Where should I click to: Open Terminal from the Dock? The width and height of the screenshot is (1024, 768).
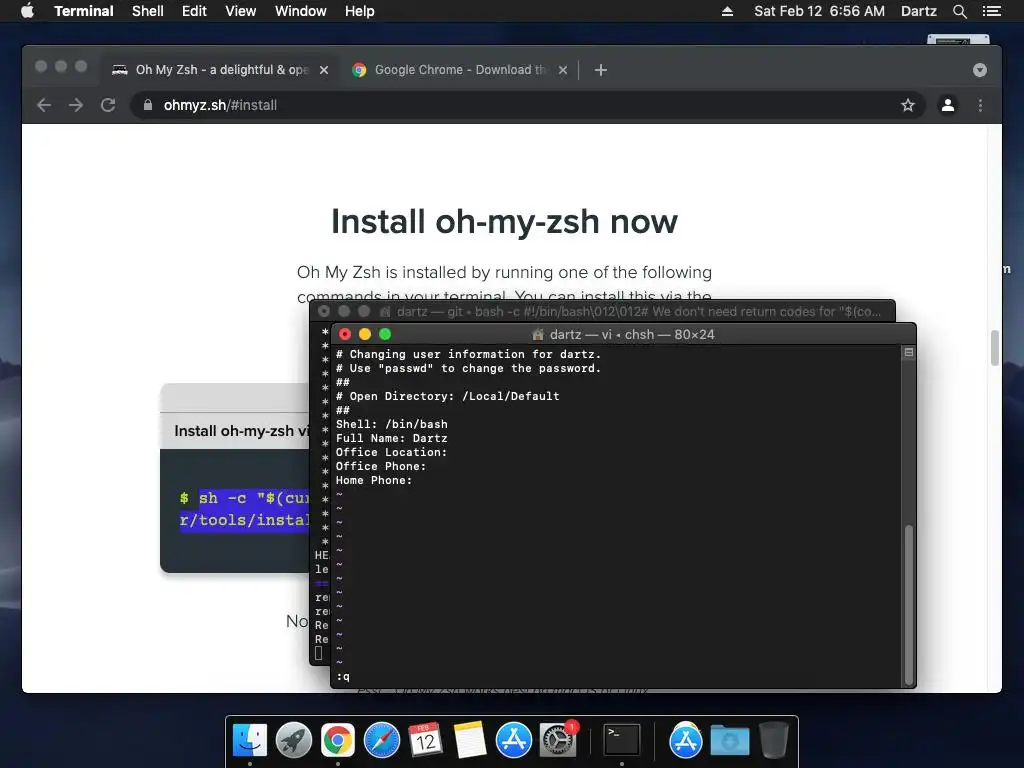click(621, 740)
